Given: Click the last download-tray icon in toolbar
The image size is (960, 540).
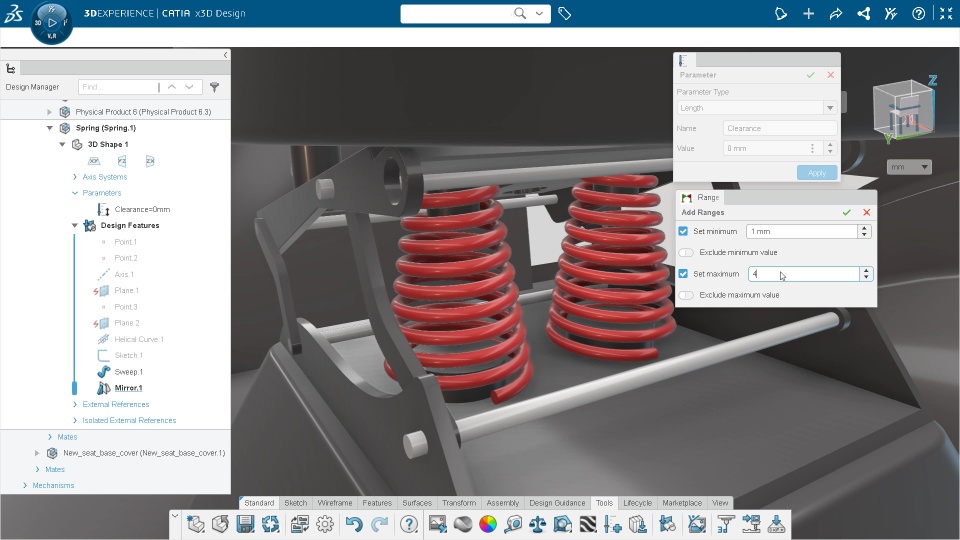Looking at the screenshot, I should [x=776, y=524].
